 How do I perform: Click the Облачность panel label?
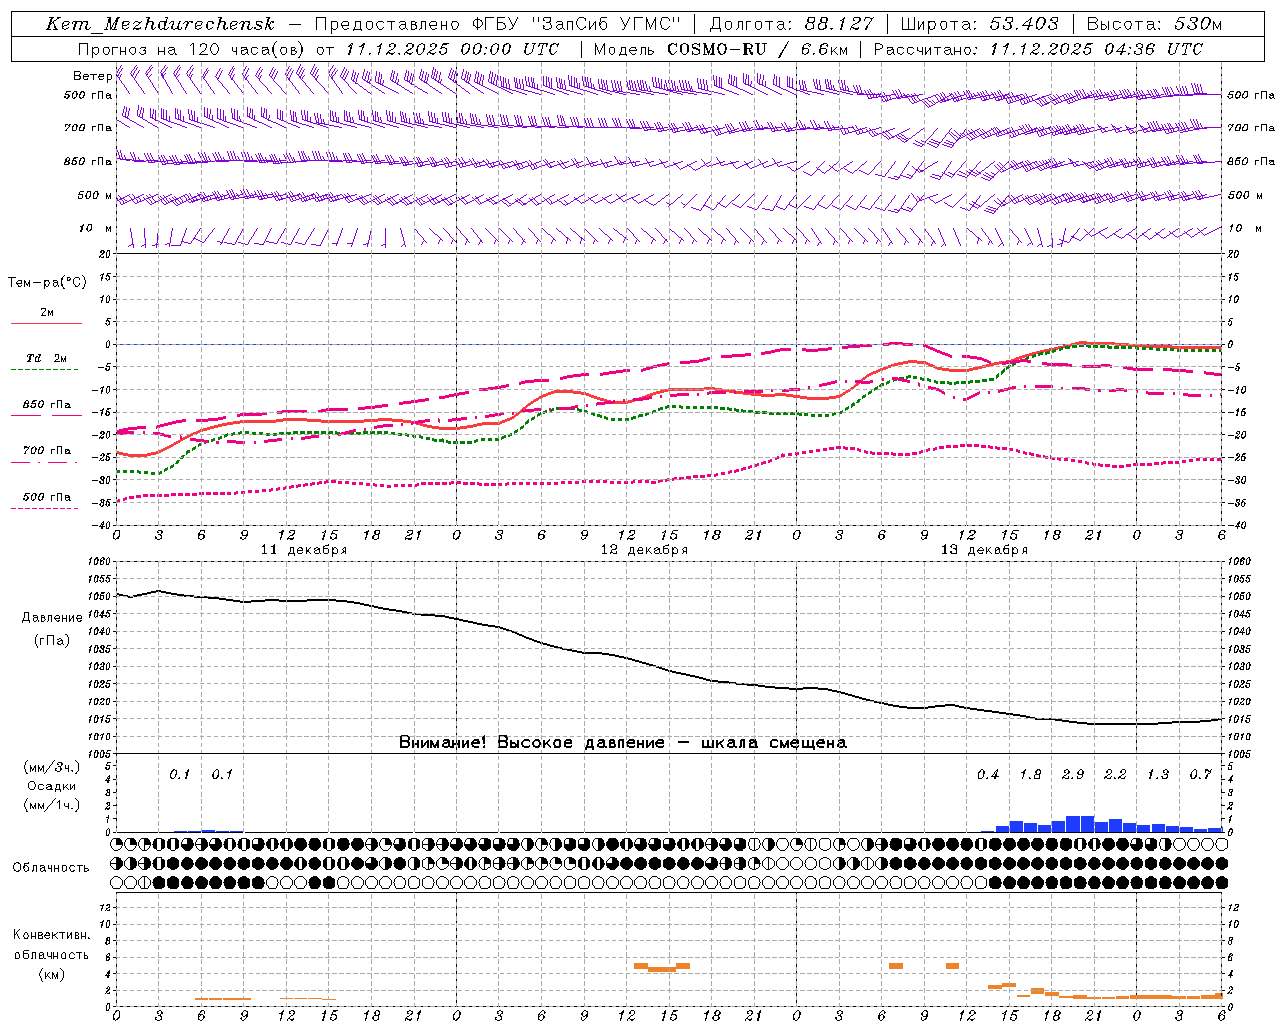tap(51, 868)
